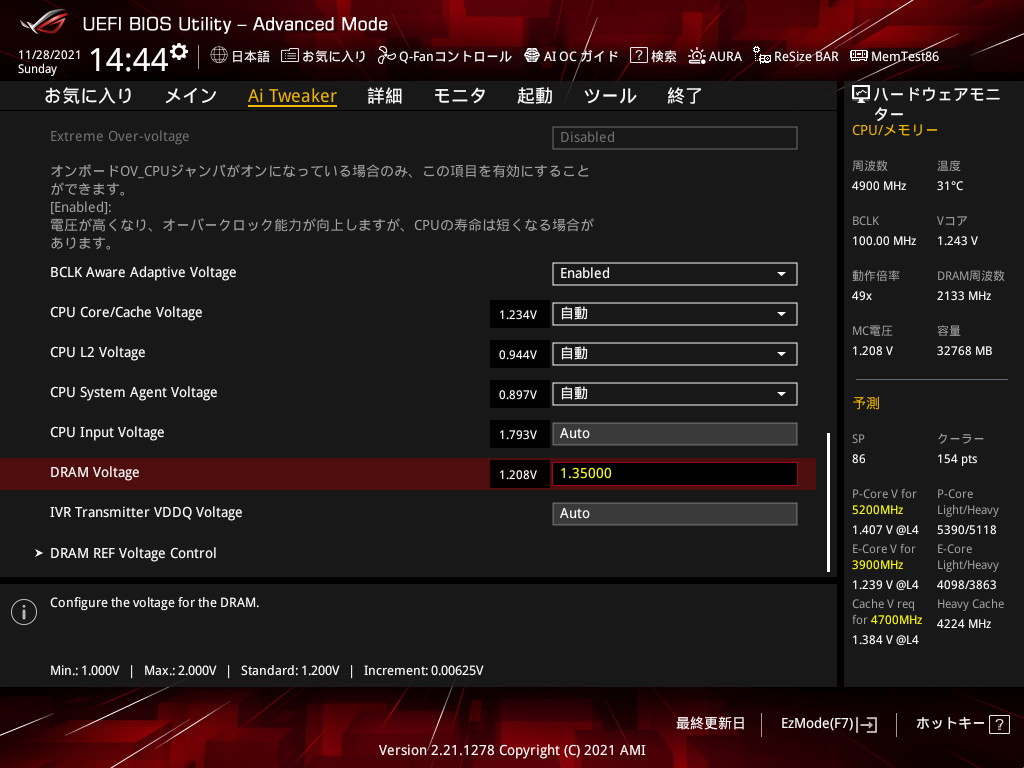Image resolution: width=1024 pixels, height=768 pixels.
Task: Select DRAM Voltage row label
Action: (95, 473)
